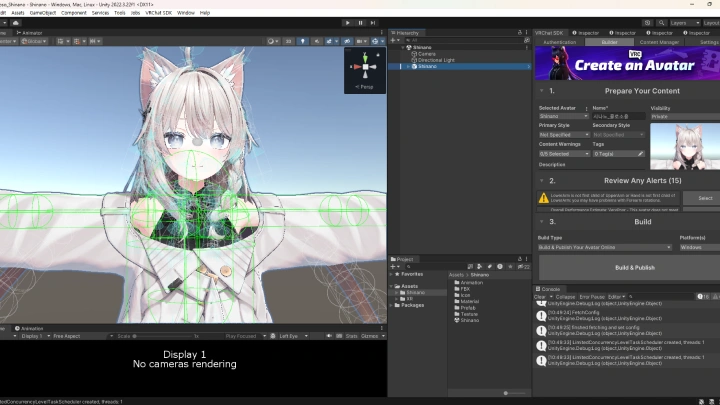Open the Build Type dropdown
720x405 pixels.
(605, 248)
